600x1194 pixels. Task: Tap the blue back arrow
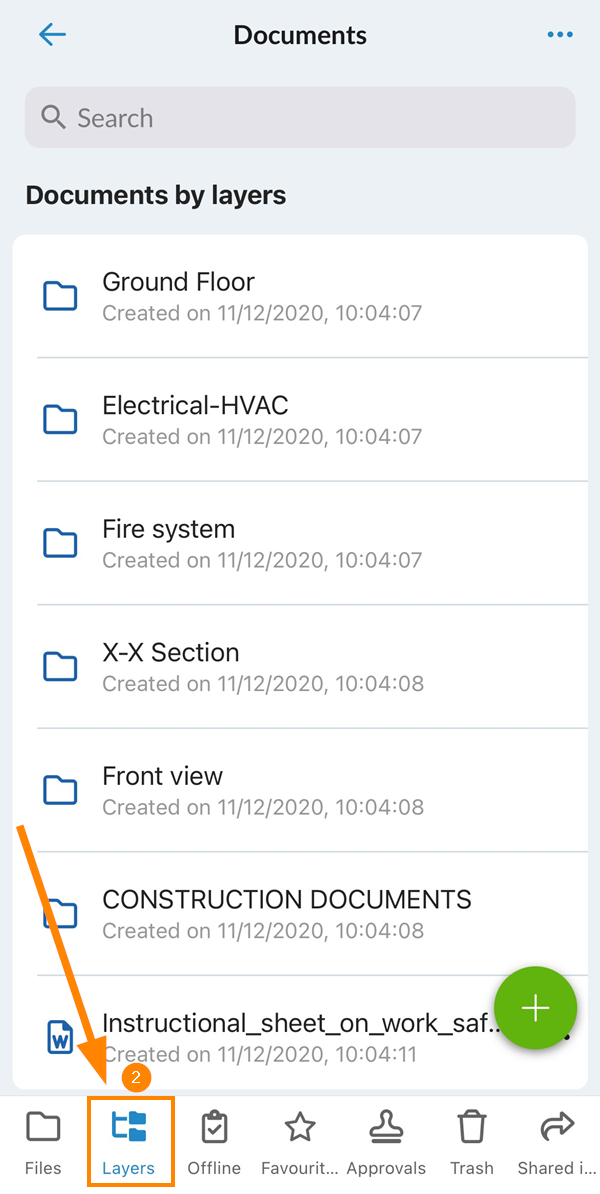52,34
